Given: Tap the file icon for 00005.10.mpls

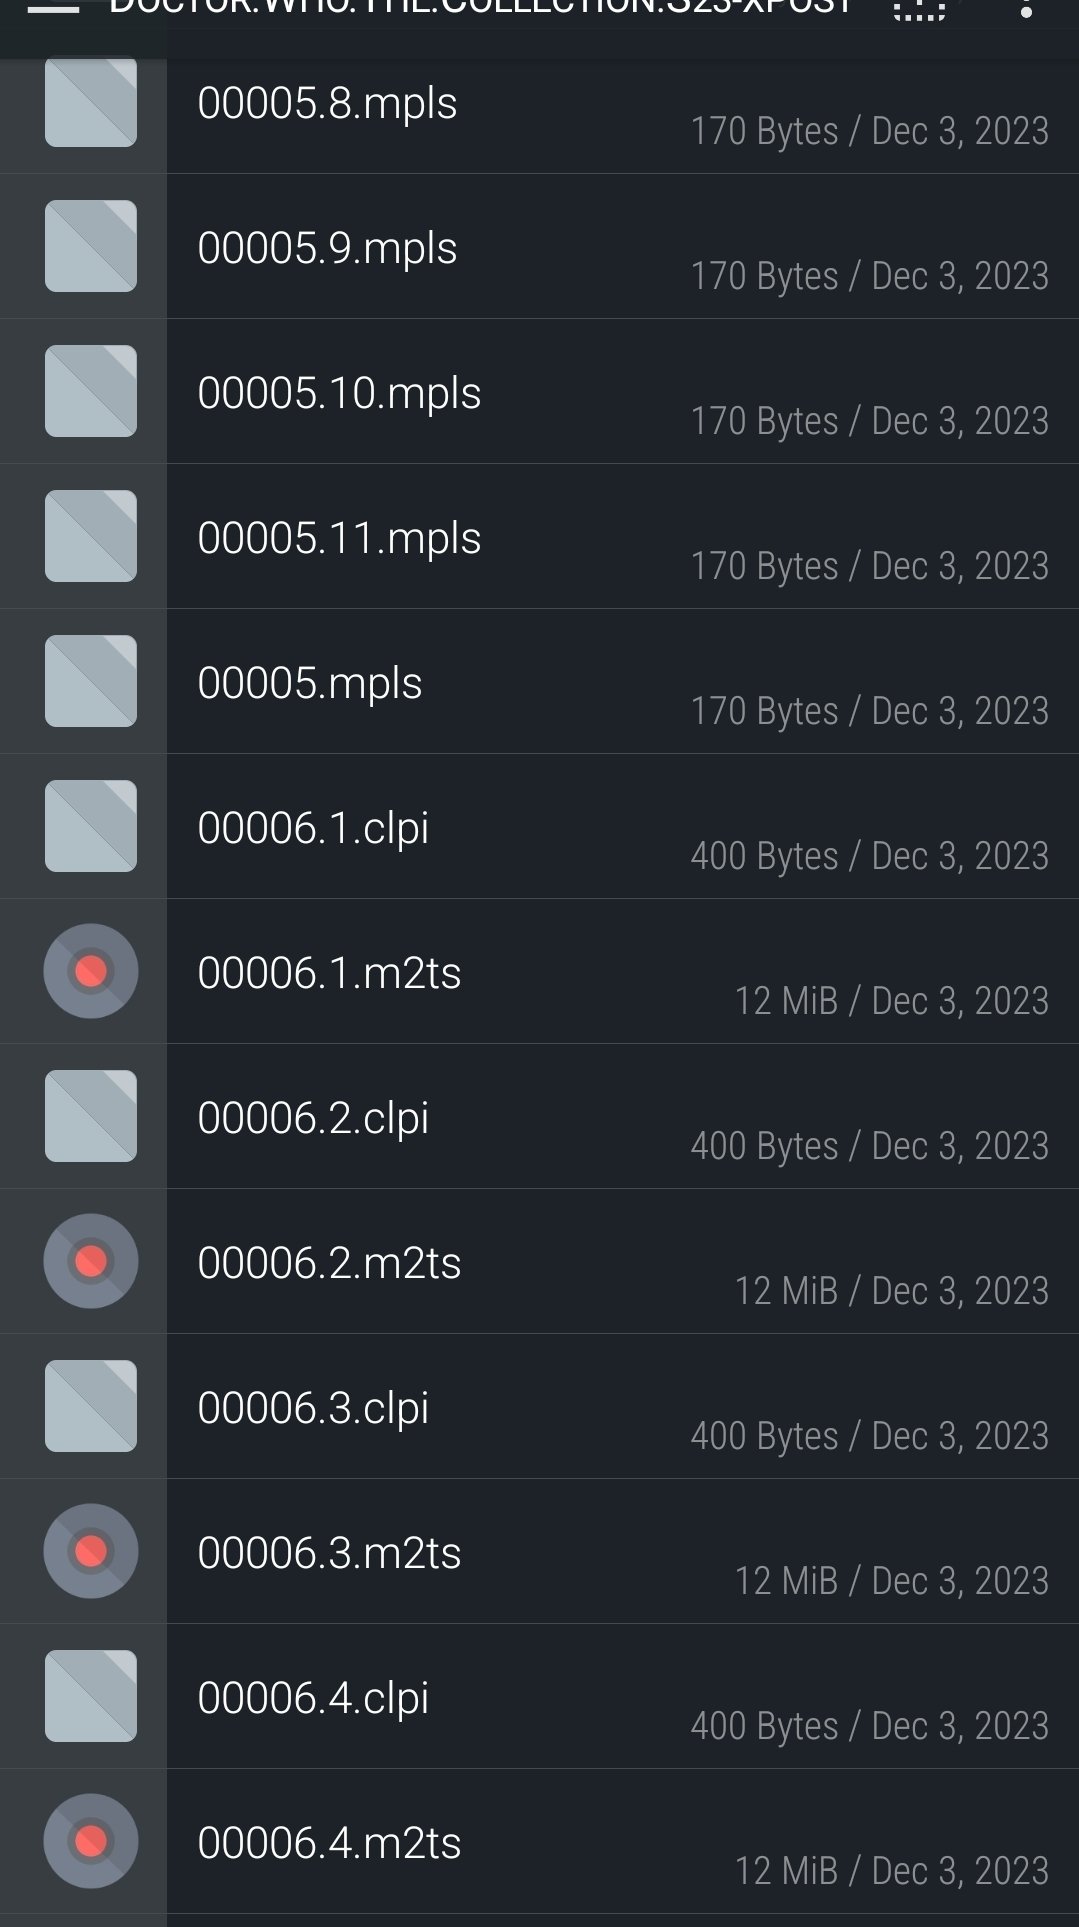Looking at the screenshot, I should [x=90, y=391].
